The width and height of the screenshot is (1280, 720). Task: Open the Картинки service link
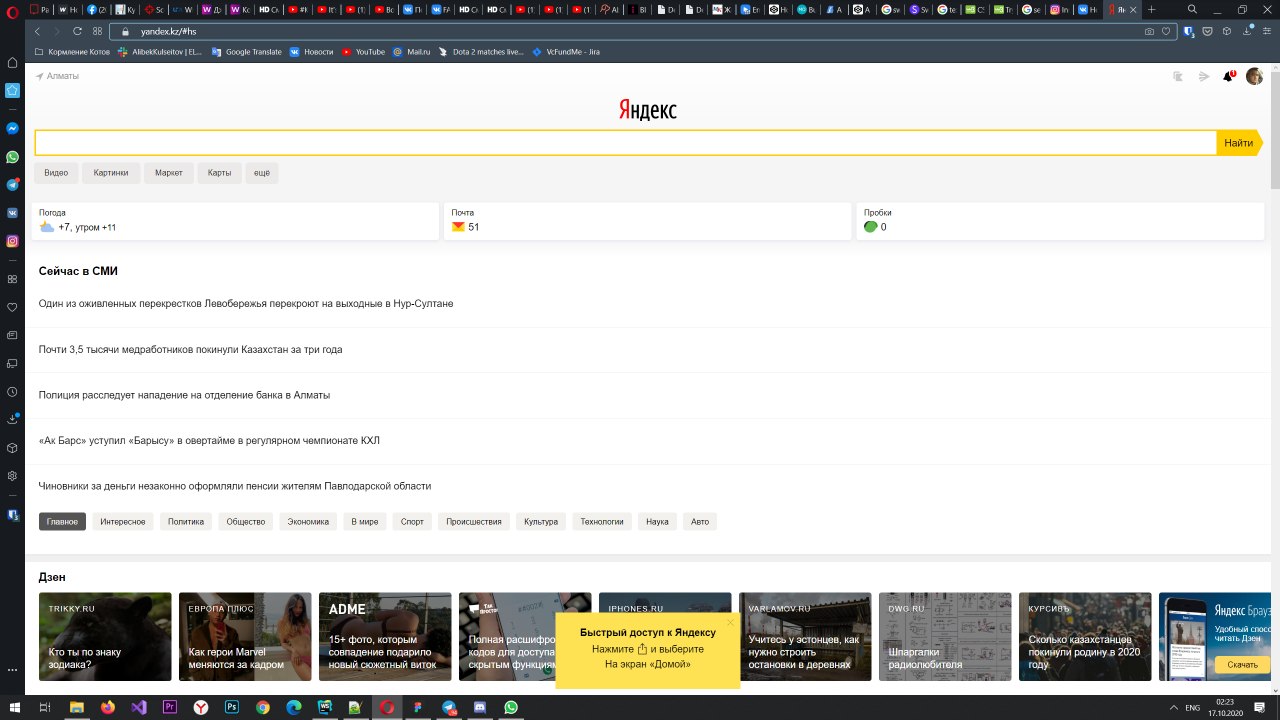click(x=111, y=173)
